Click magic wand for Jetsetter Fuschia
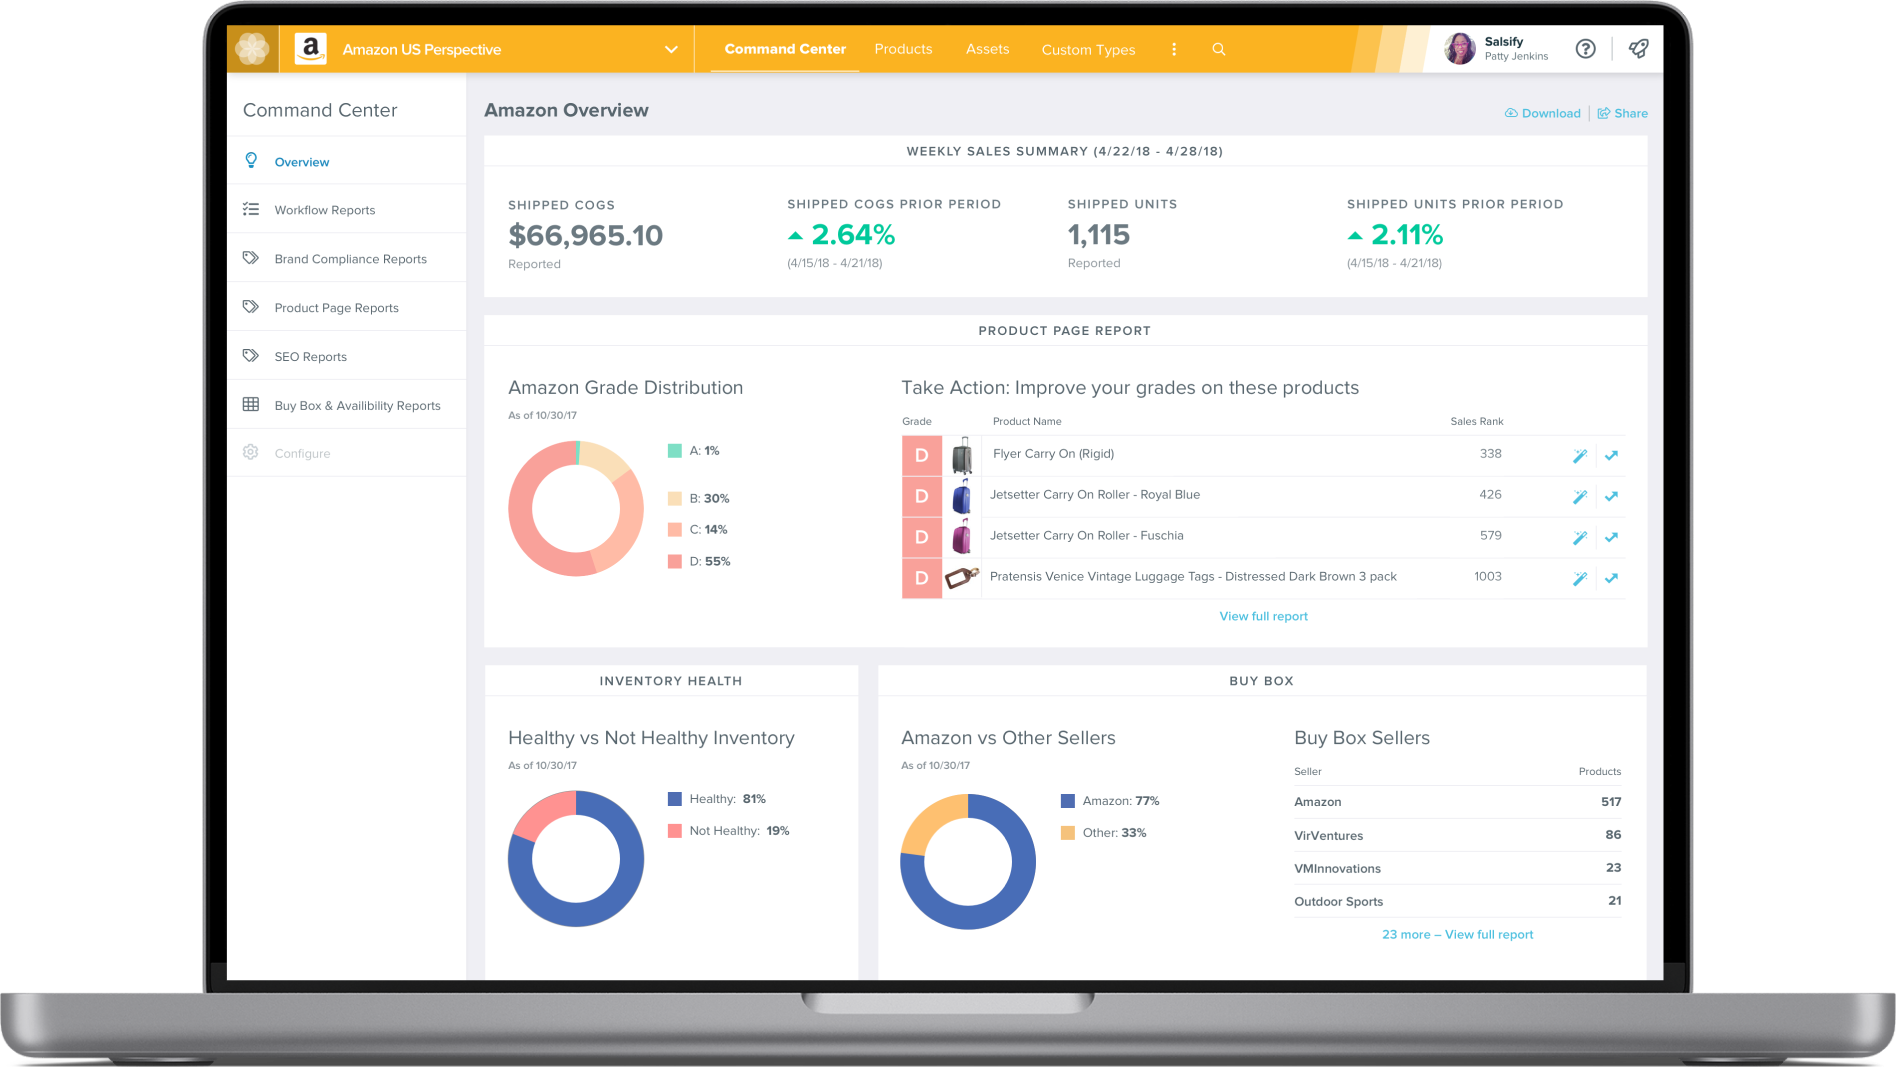This screenshot has height=1067, width=1896. (1580, 538)
